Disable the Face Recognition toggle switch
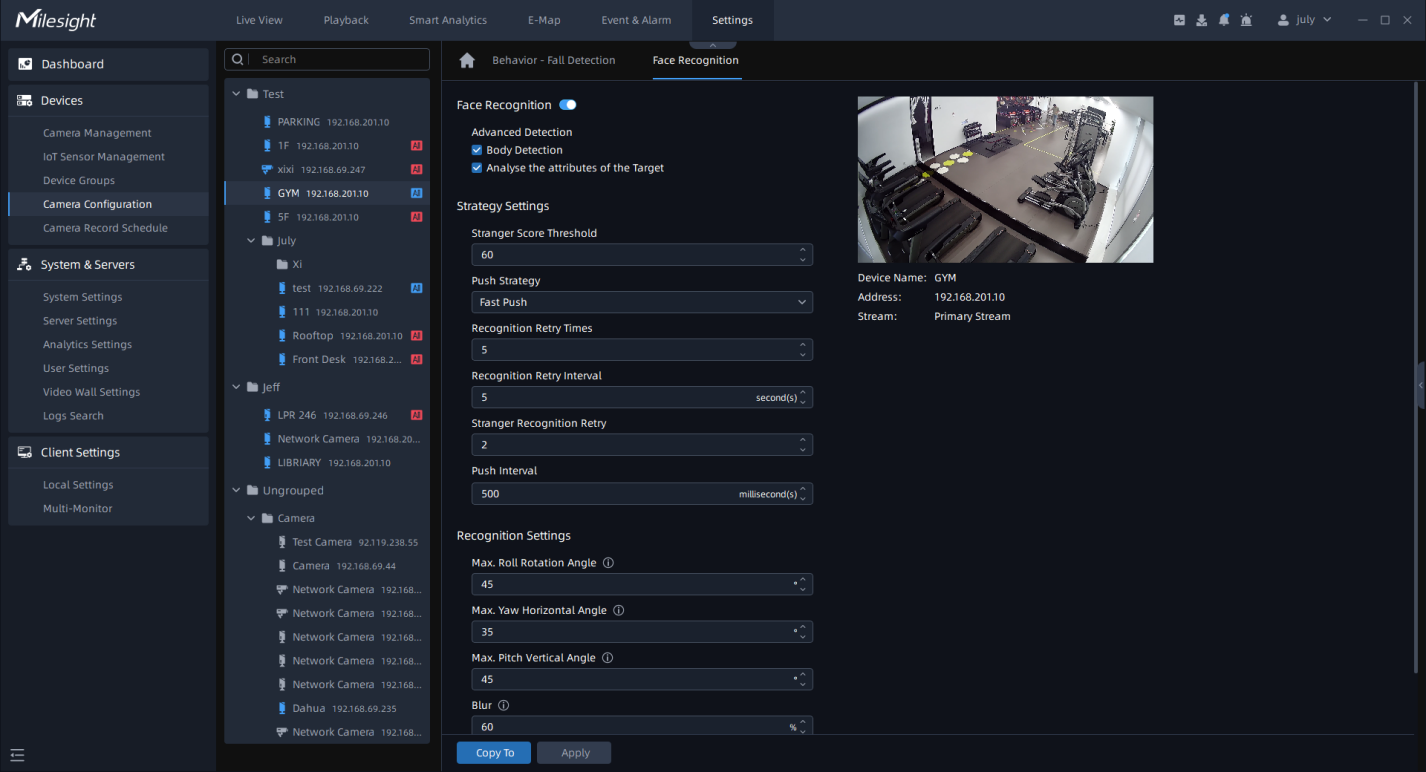 coord(568,105)
